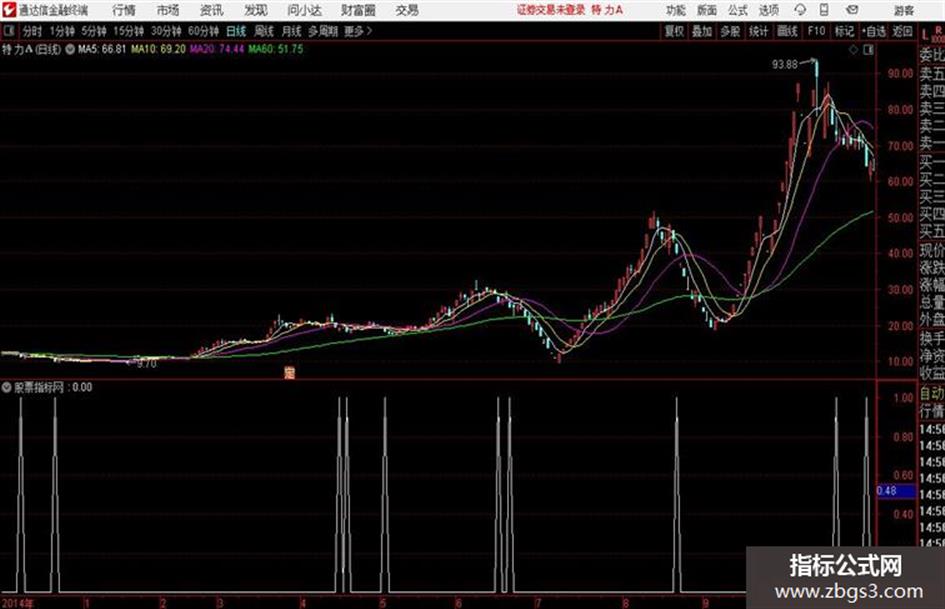Click the mobile phone icon

click(x=824, y=10)
